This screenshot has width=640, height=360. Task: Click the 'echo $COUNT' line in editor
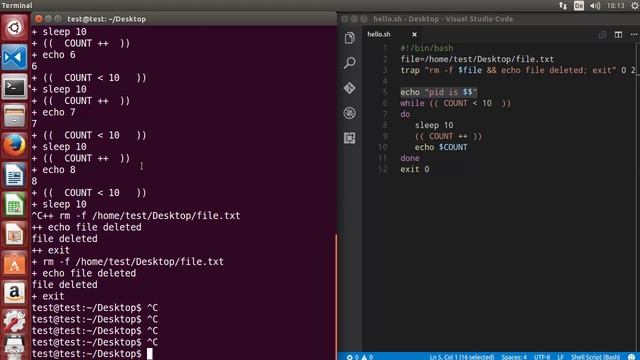point(441,147)
